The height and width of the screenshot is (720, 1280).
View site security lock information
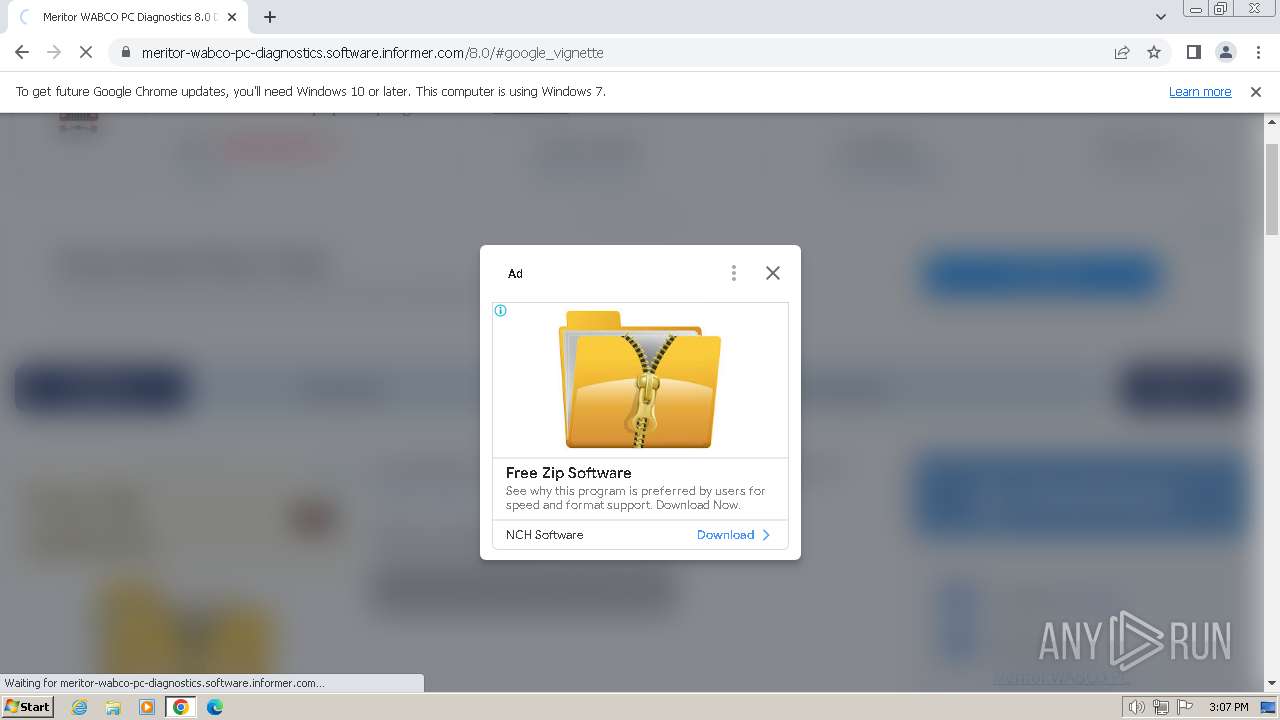(126, 53)
